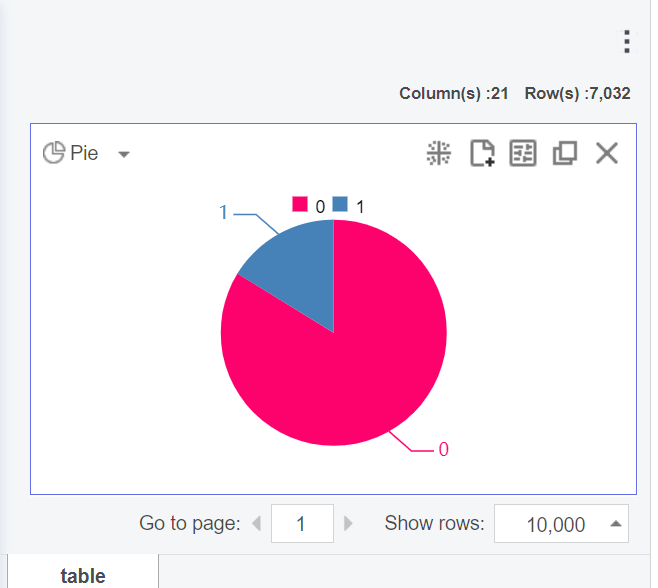Toggle the pink legend swatch for 0
The width and height of the screenshot is (658, 588).
(300, 204)
